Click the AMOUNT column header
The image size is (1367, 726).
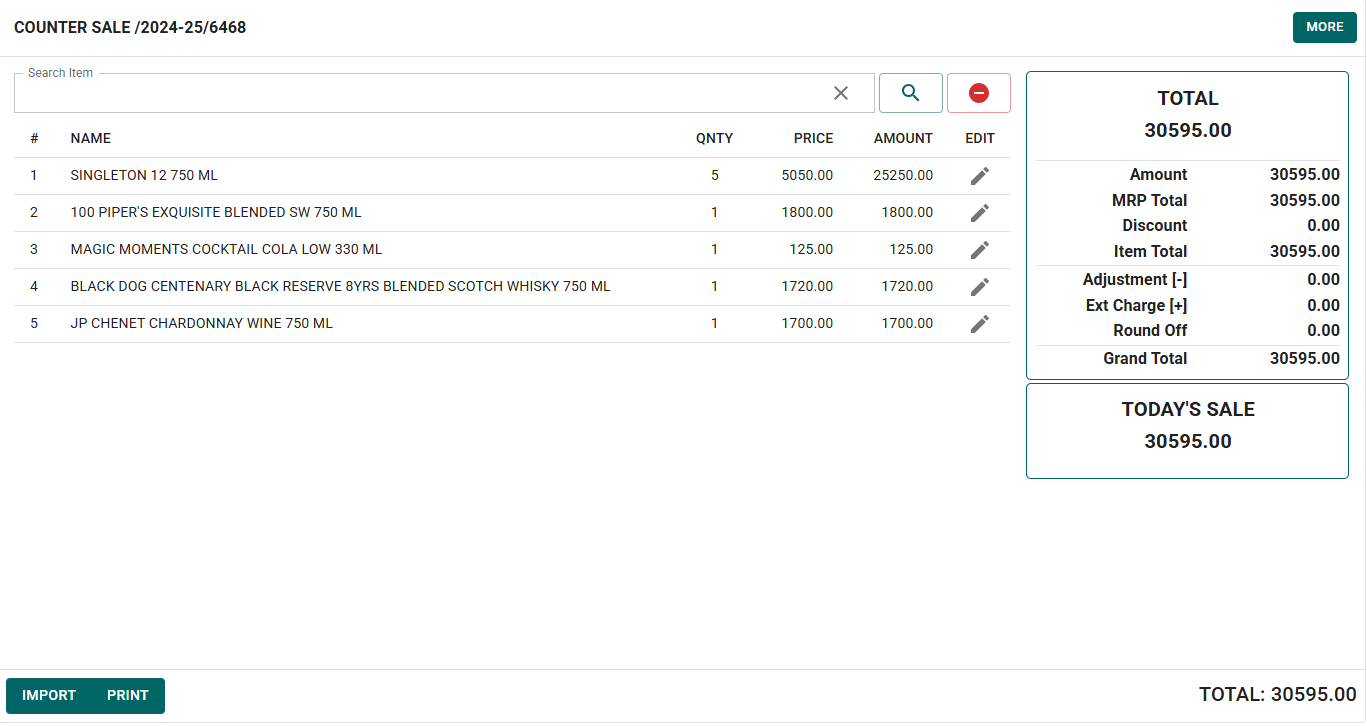click(x=903, y=138)
